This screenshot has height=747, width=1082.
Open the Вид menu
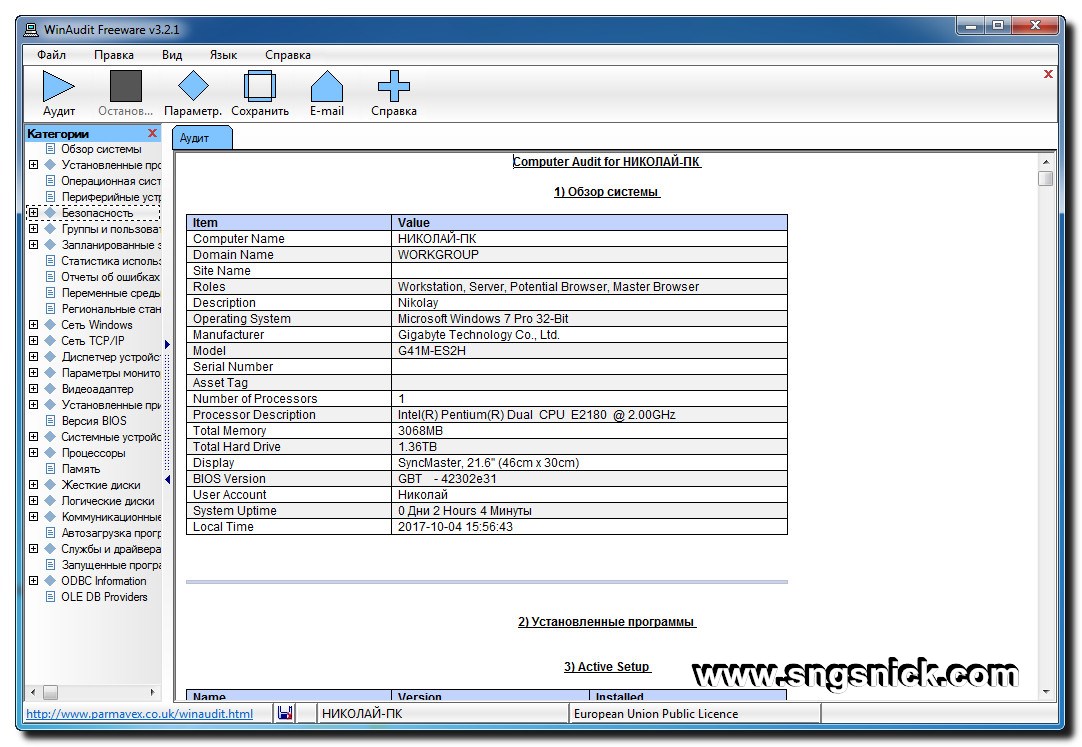click(172, 54)
